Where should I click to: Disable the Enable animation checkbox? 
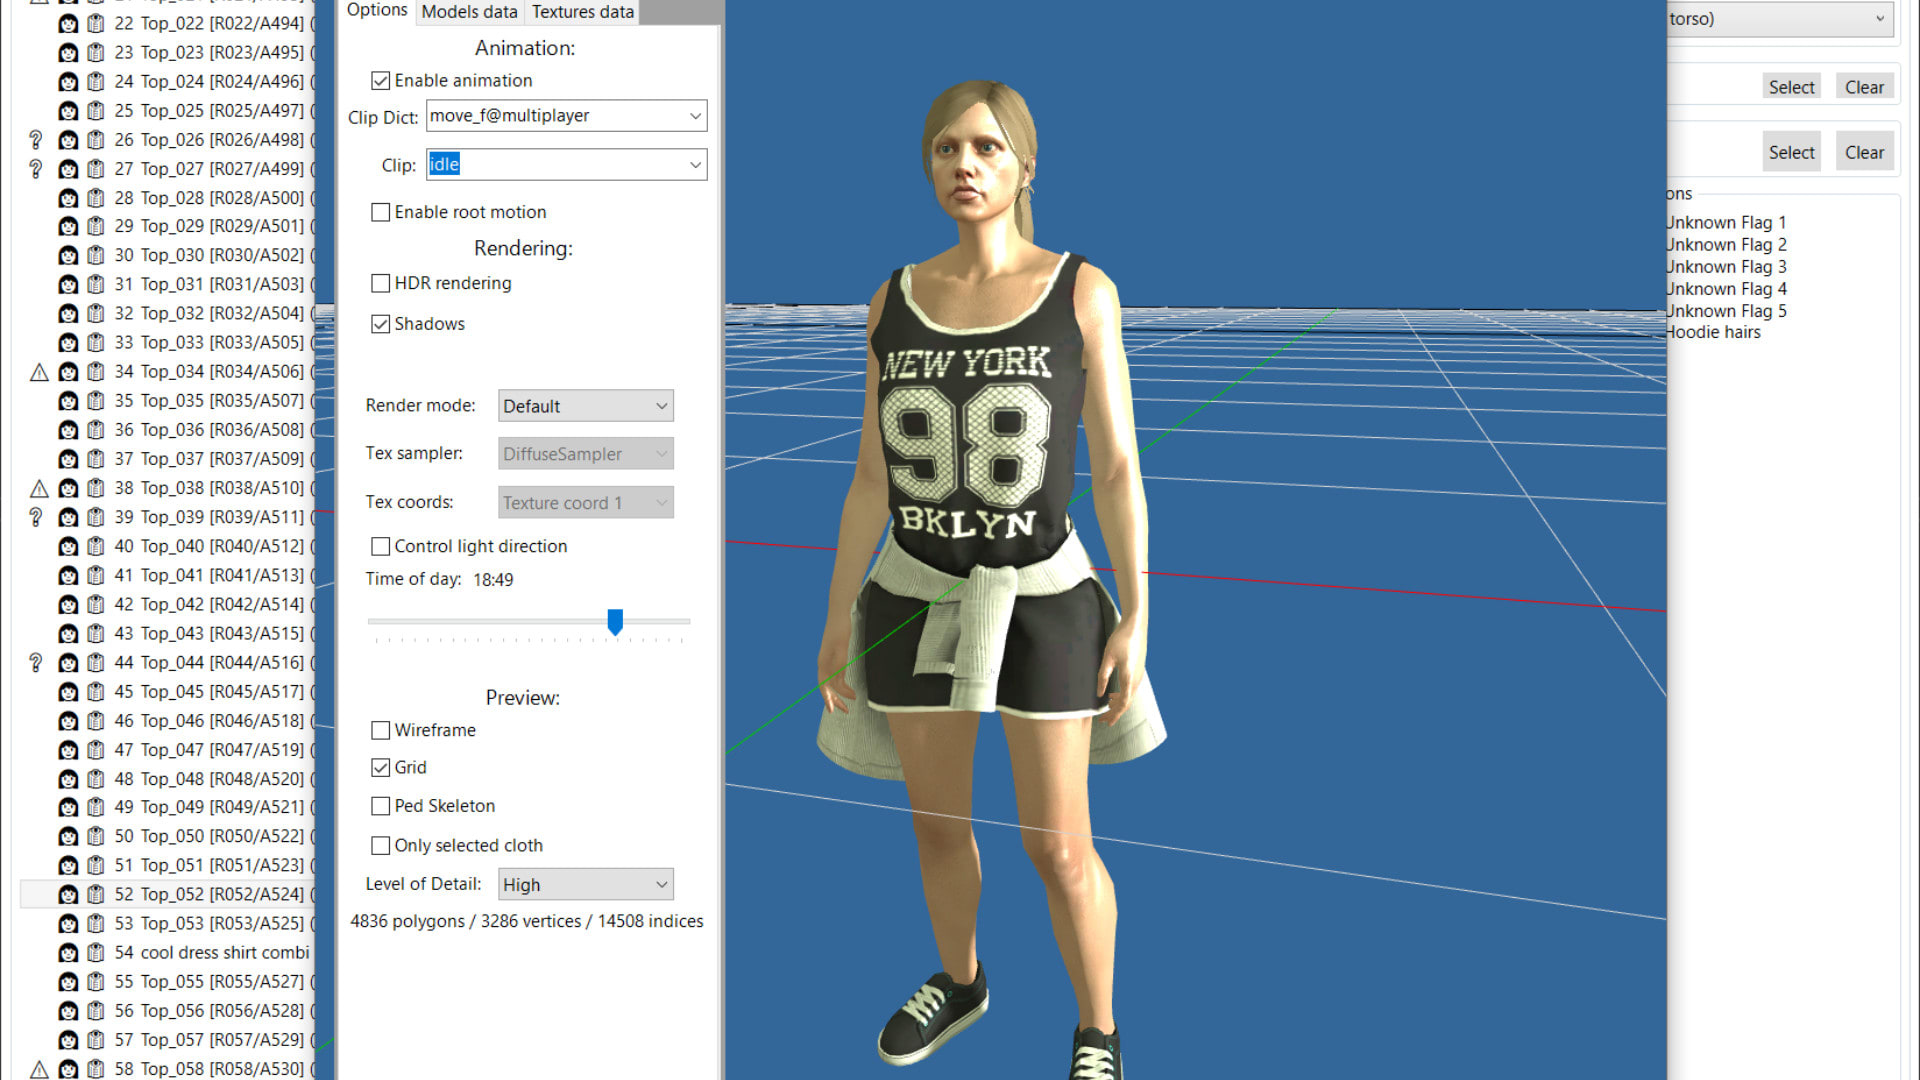pyautogui.click(x=380, y=80)
